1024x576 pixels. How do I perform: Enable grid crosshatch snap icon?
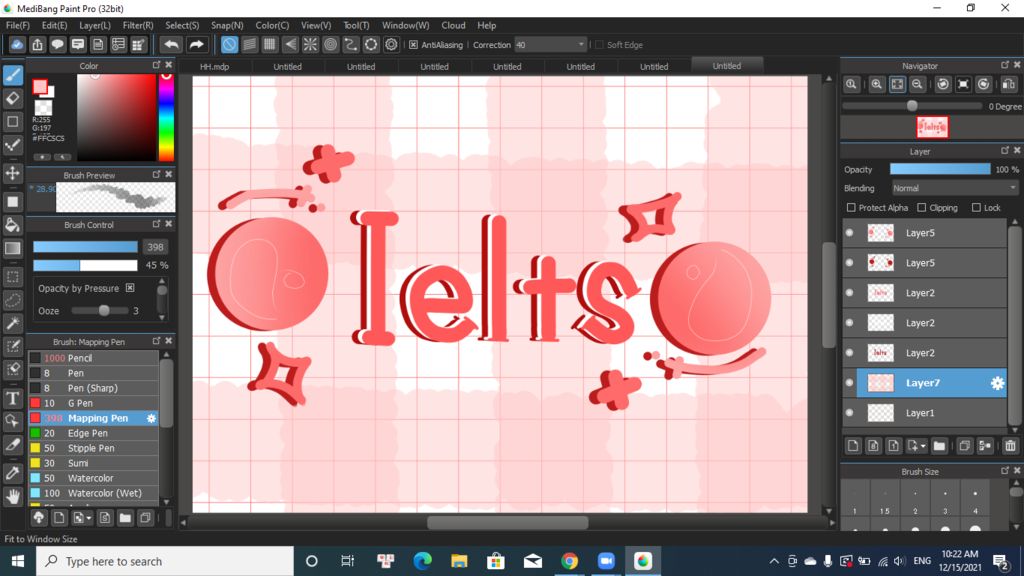[x=270, y=44]
